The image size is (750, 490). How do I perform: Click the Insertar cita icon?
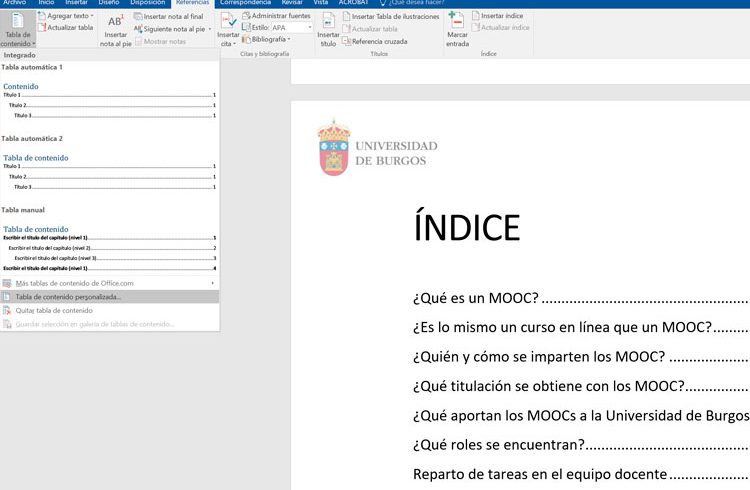point(228,21)
